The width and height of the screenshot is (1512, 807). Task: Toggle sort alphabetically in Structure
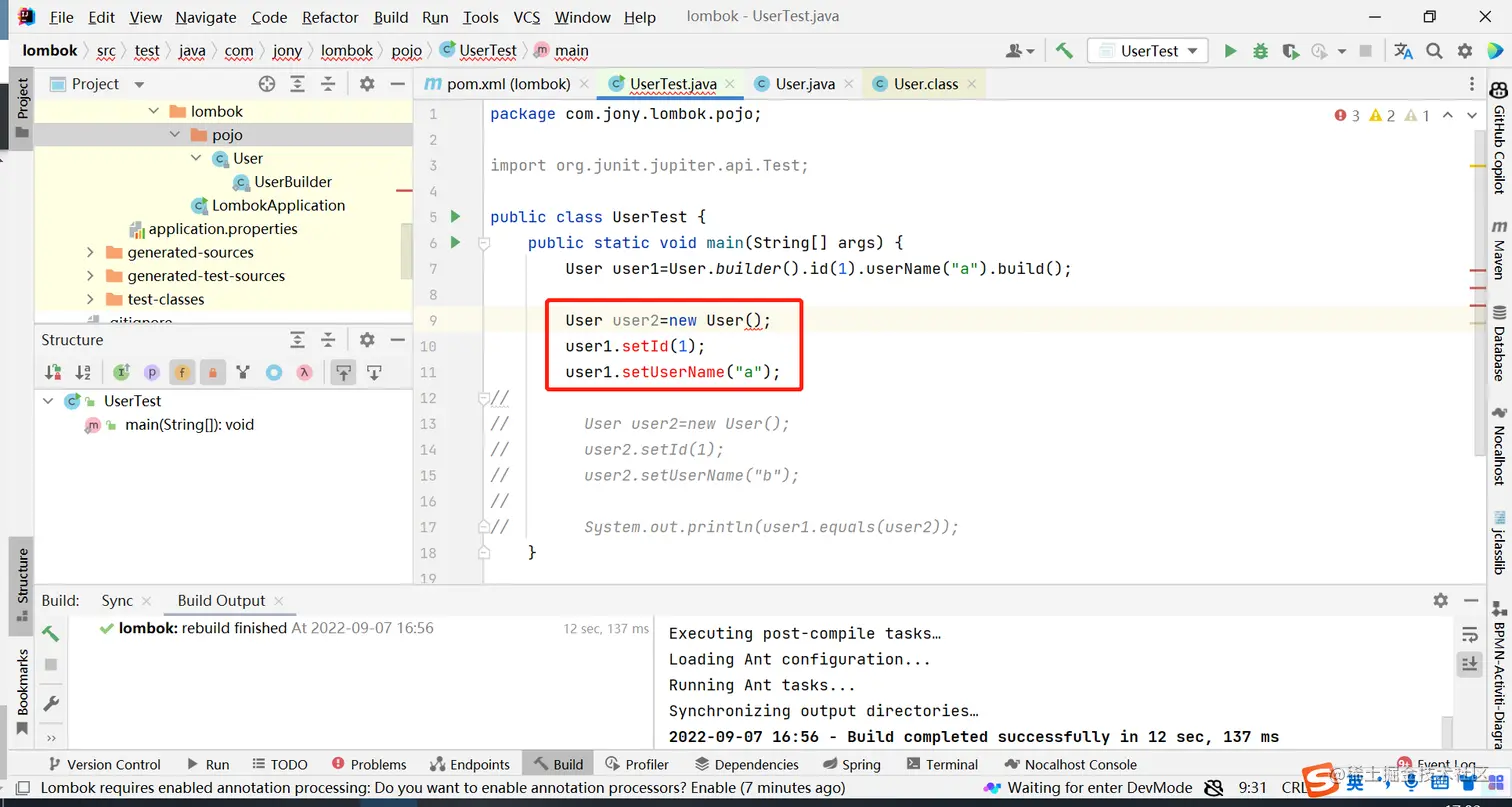[83, 373]
